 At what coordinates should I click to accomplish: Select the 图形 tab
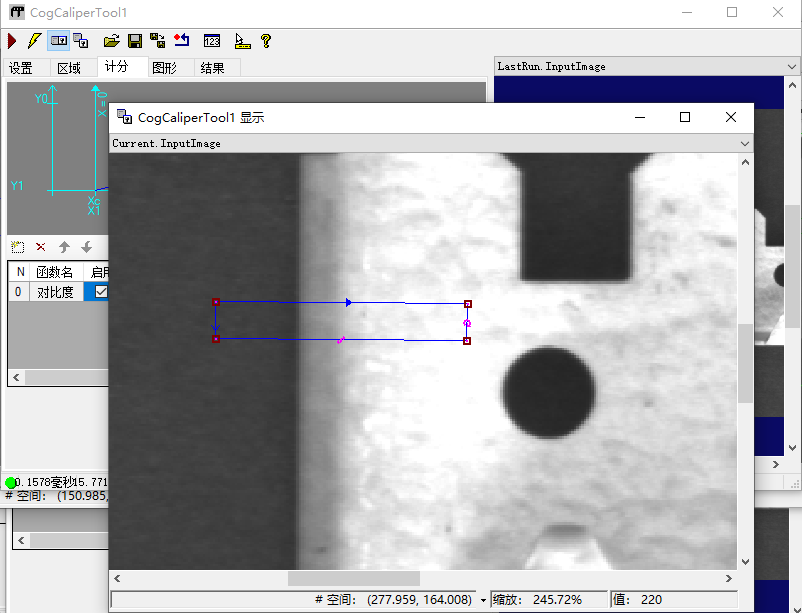[x=164, y=68]
